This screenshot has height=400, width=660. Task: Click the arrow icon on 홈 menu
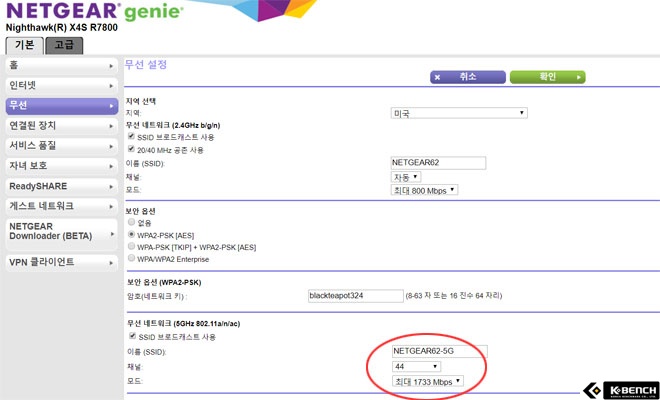(x=111, y=67)
